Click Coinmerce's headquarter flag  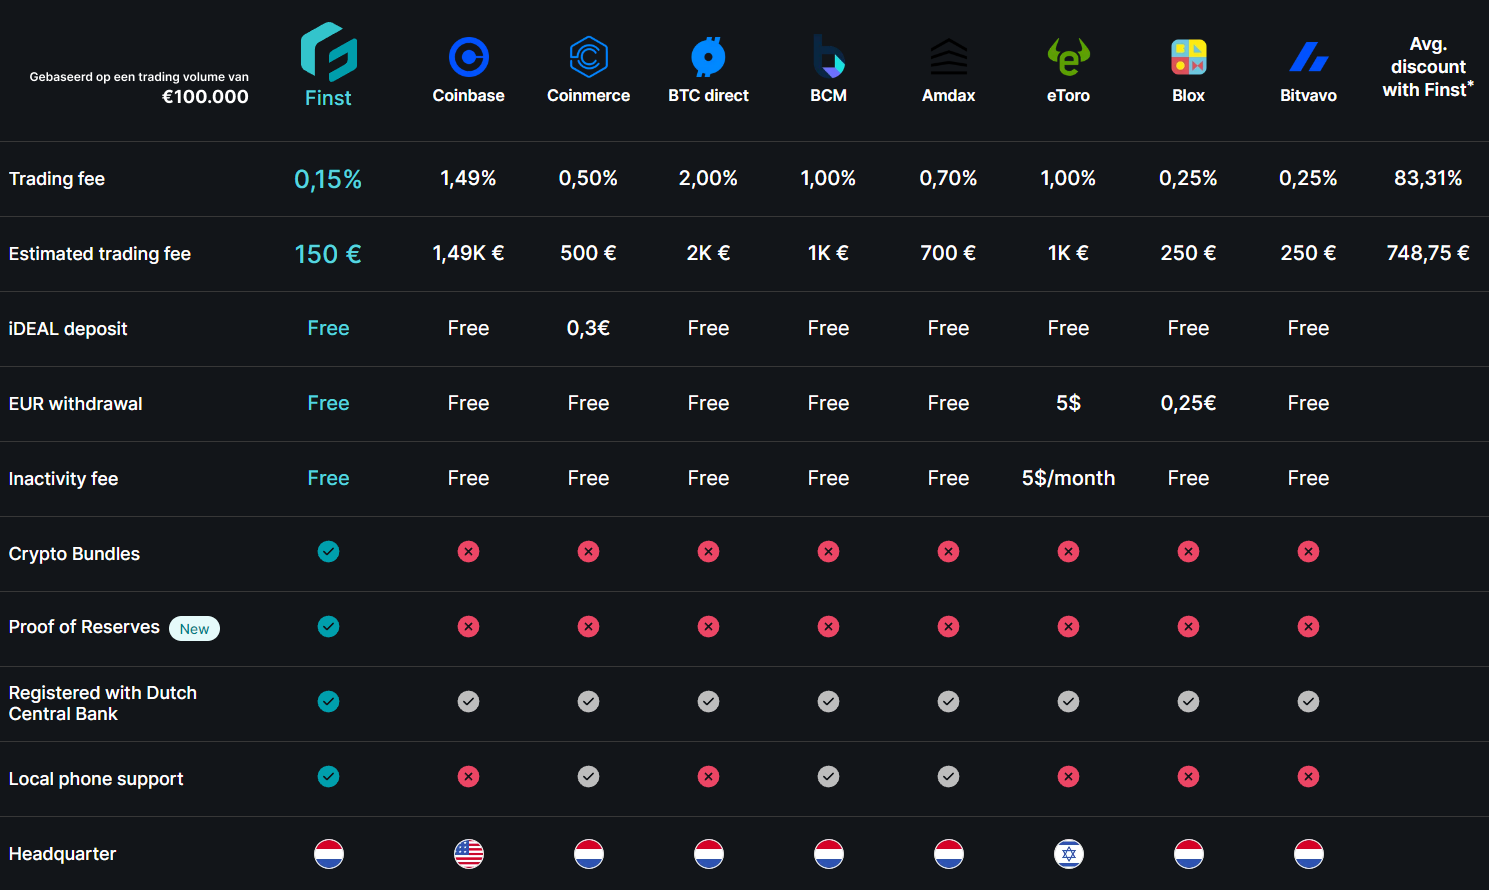pyautogui.click(x=588, y=854)
